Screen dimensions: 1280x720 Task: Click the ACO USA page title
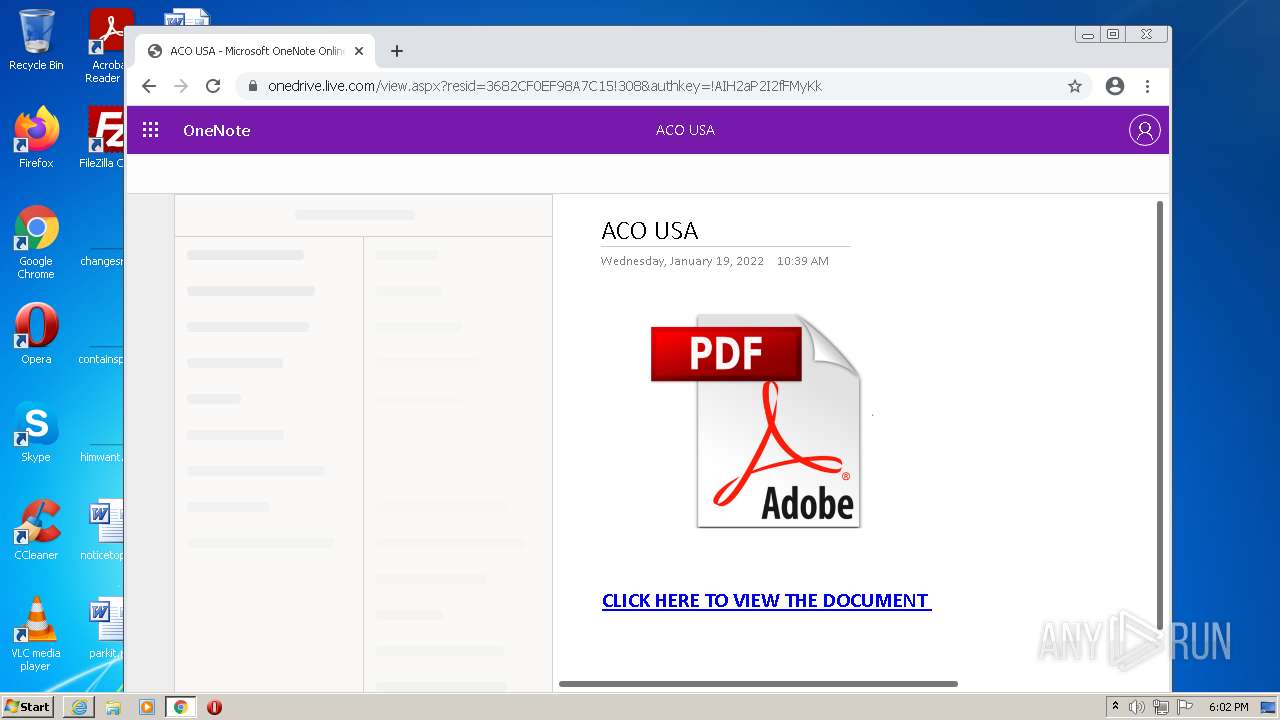coord(649,231)
